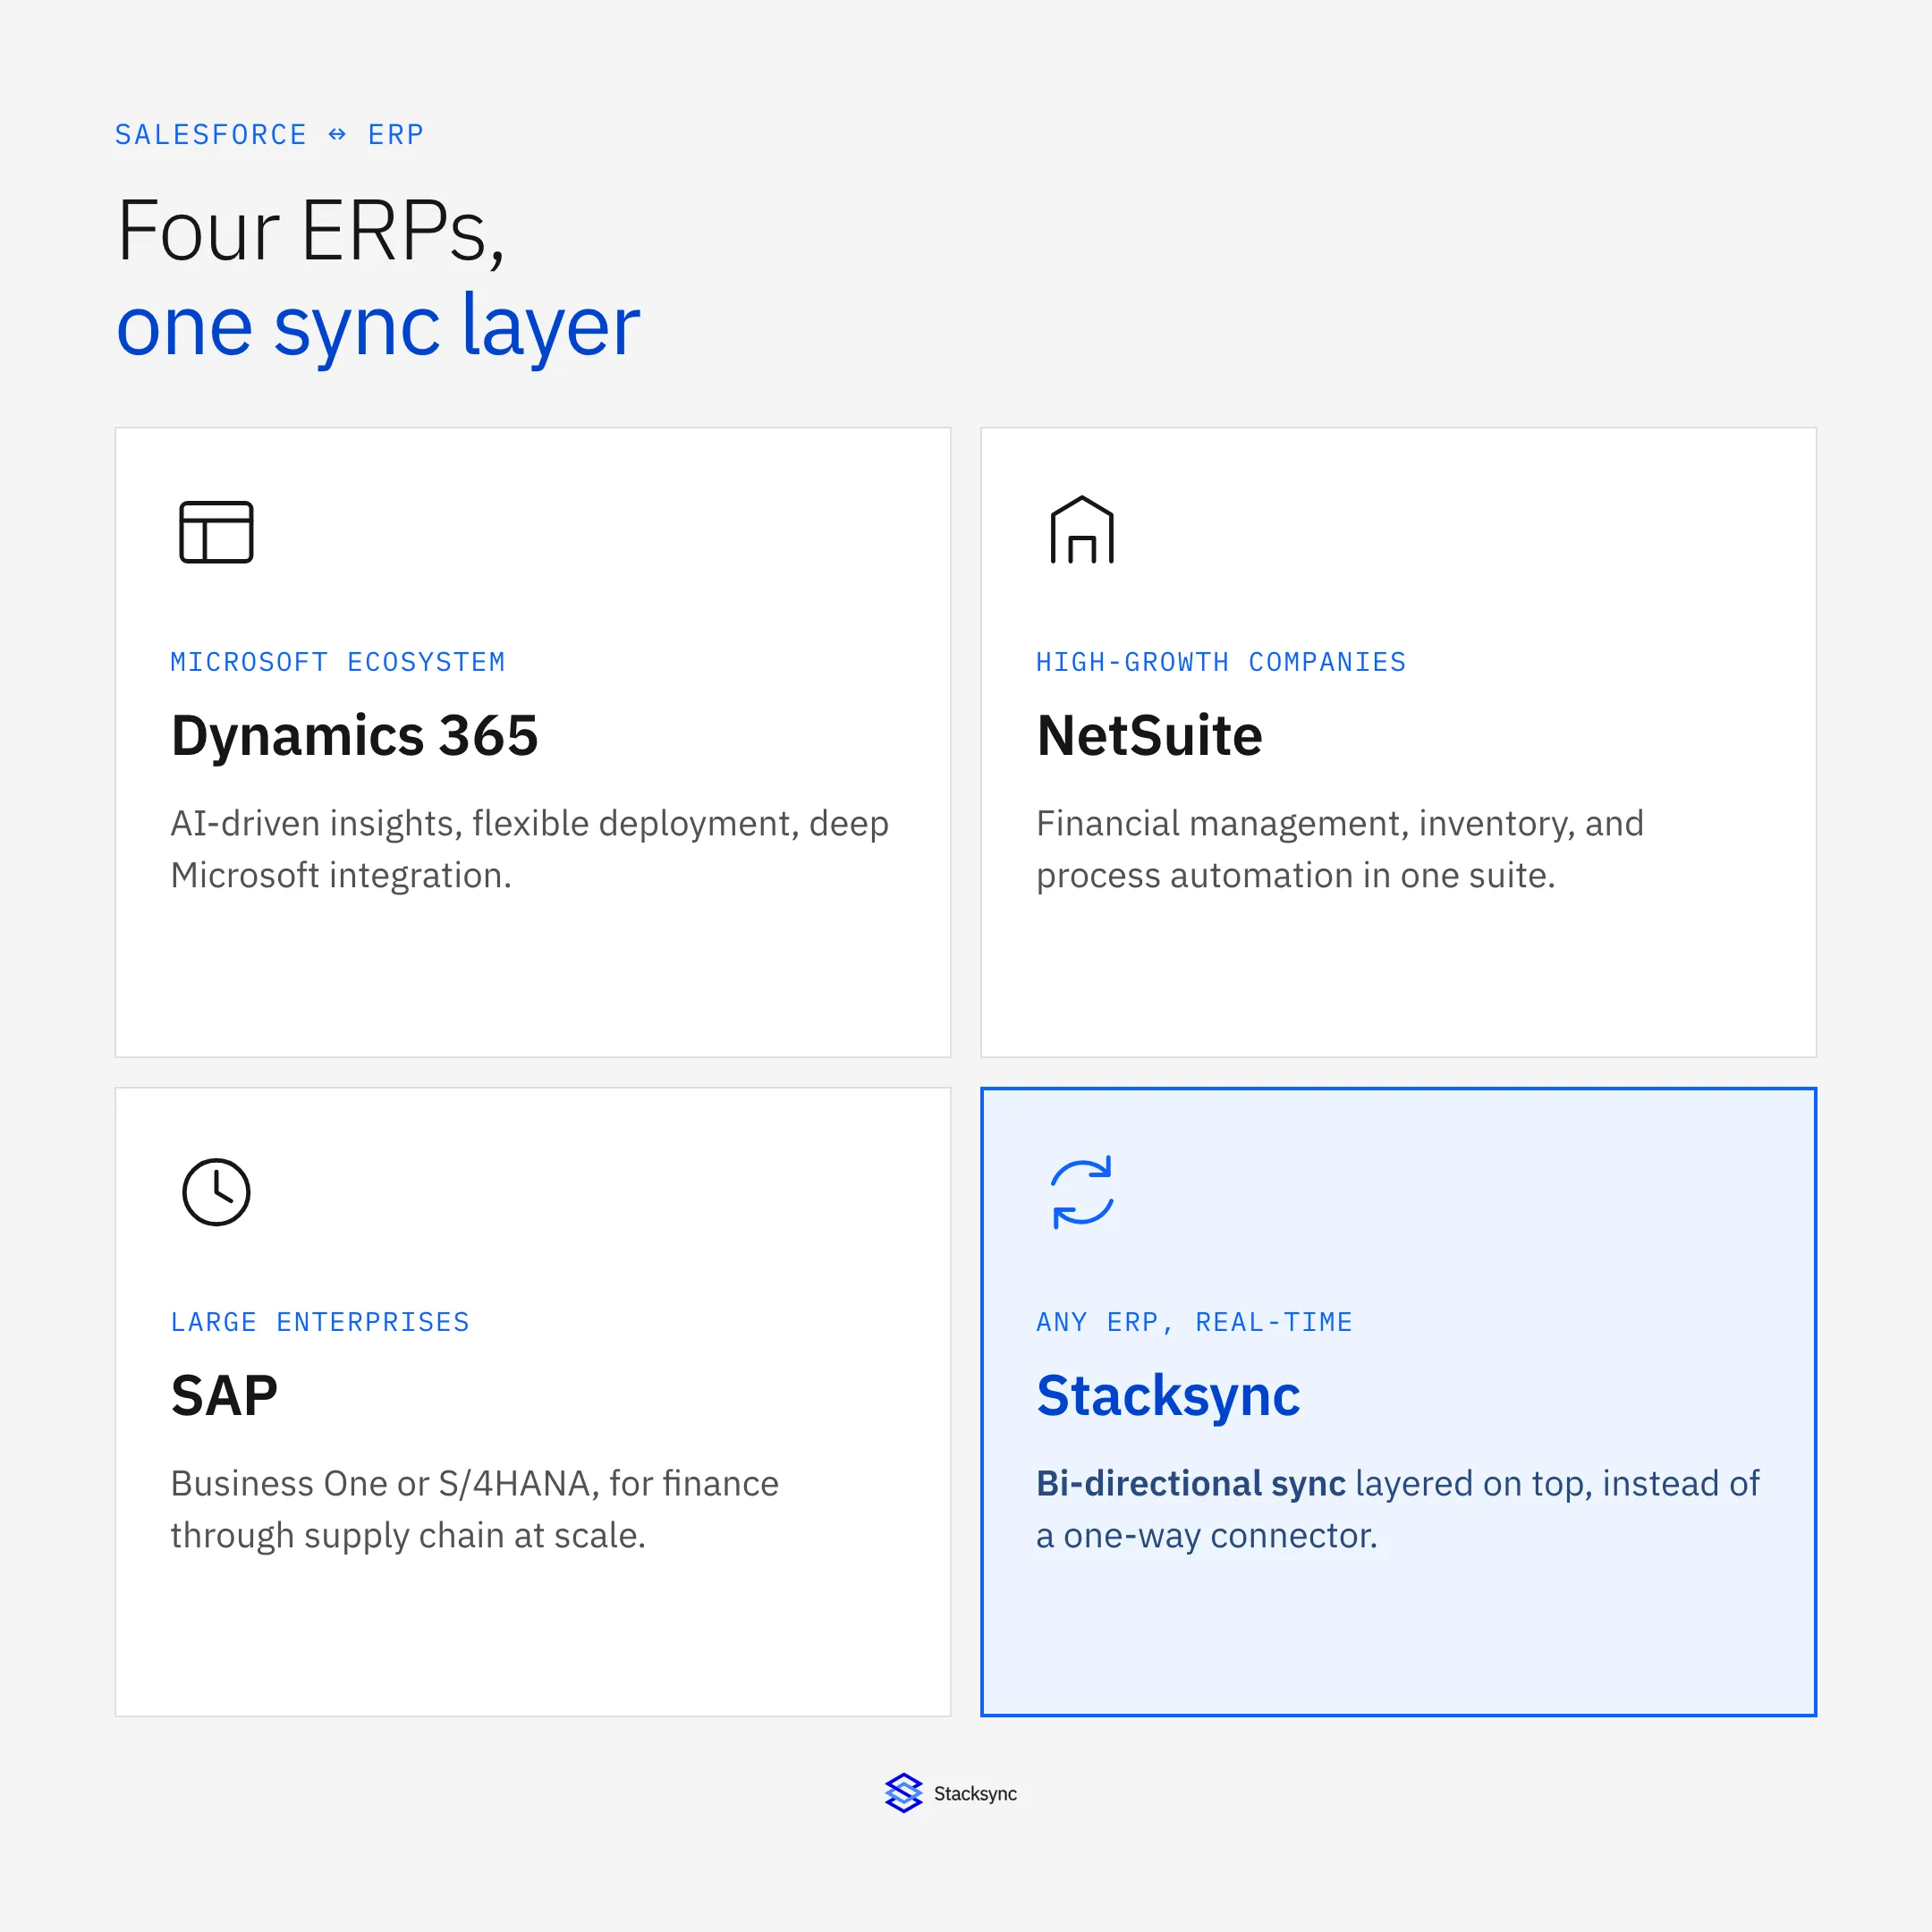Click the bold 'Bi-directional sync' text
Image resolution: width=1932 pixels, height=1932 pixels.
(x=1191, y=1484)
